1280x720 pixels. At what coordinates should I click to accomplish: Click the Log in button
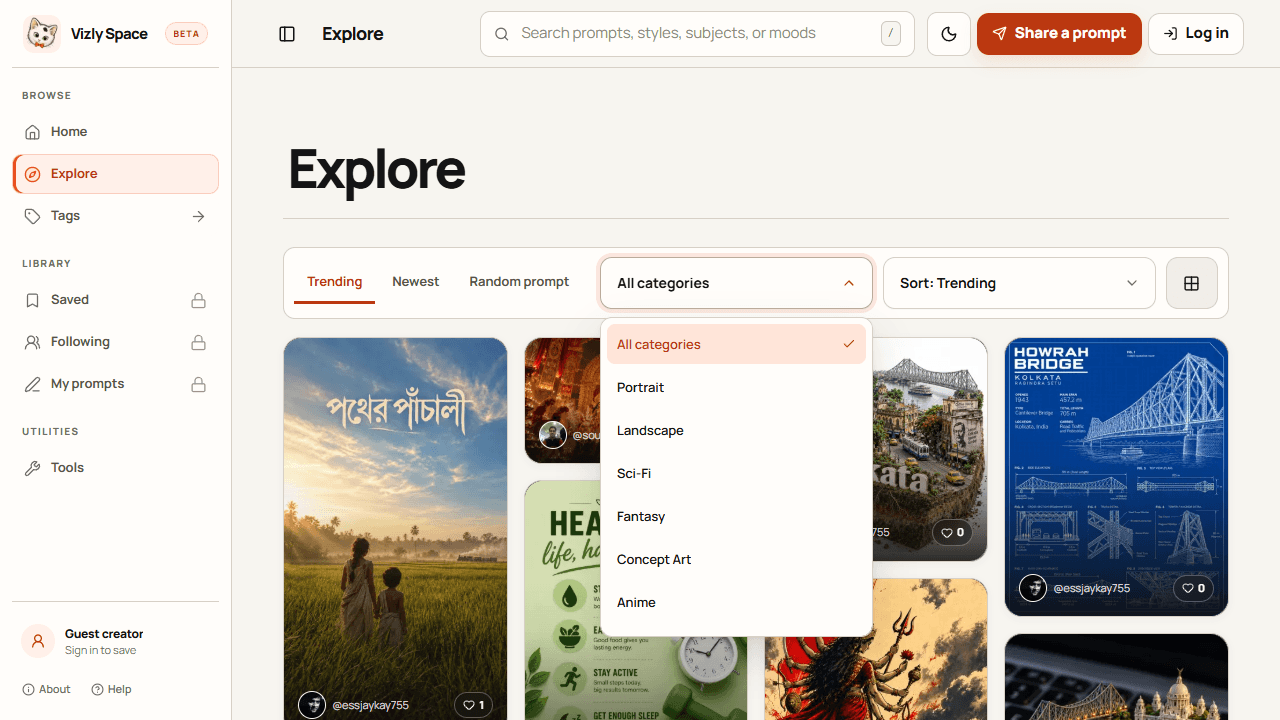(1196, 34)
